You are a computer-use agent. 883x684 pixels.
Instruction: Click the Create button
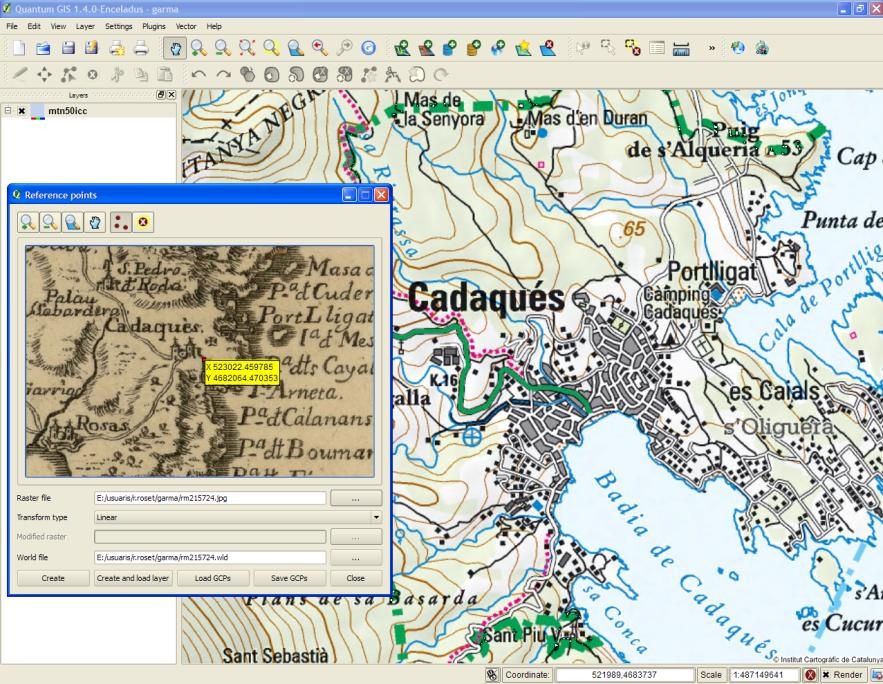pyautogui.click(x=53, y=578)
